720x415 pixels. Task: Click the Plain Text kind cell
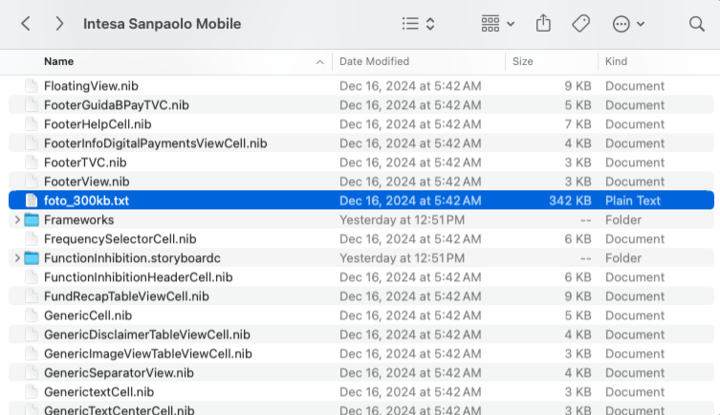[x=633, y=201]
